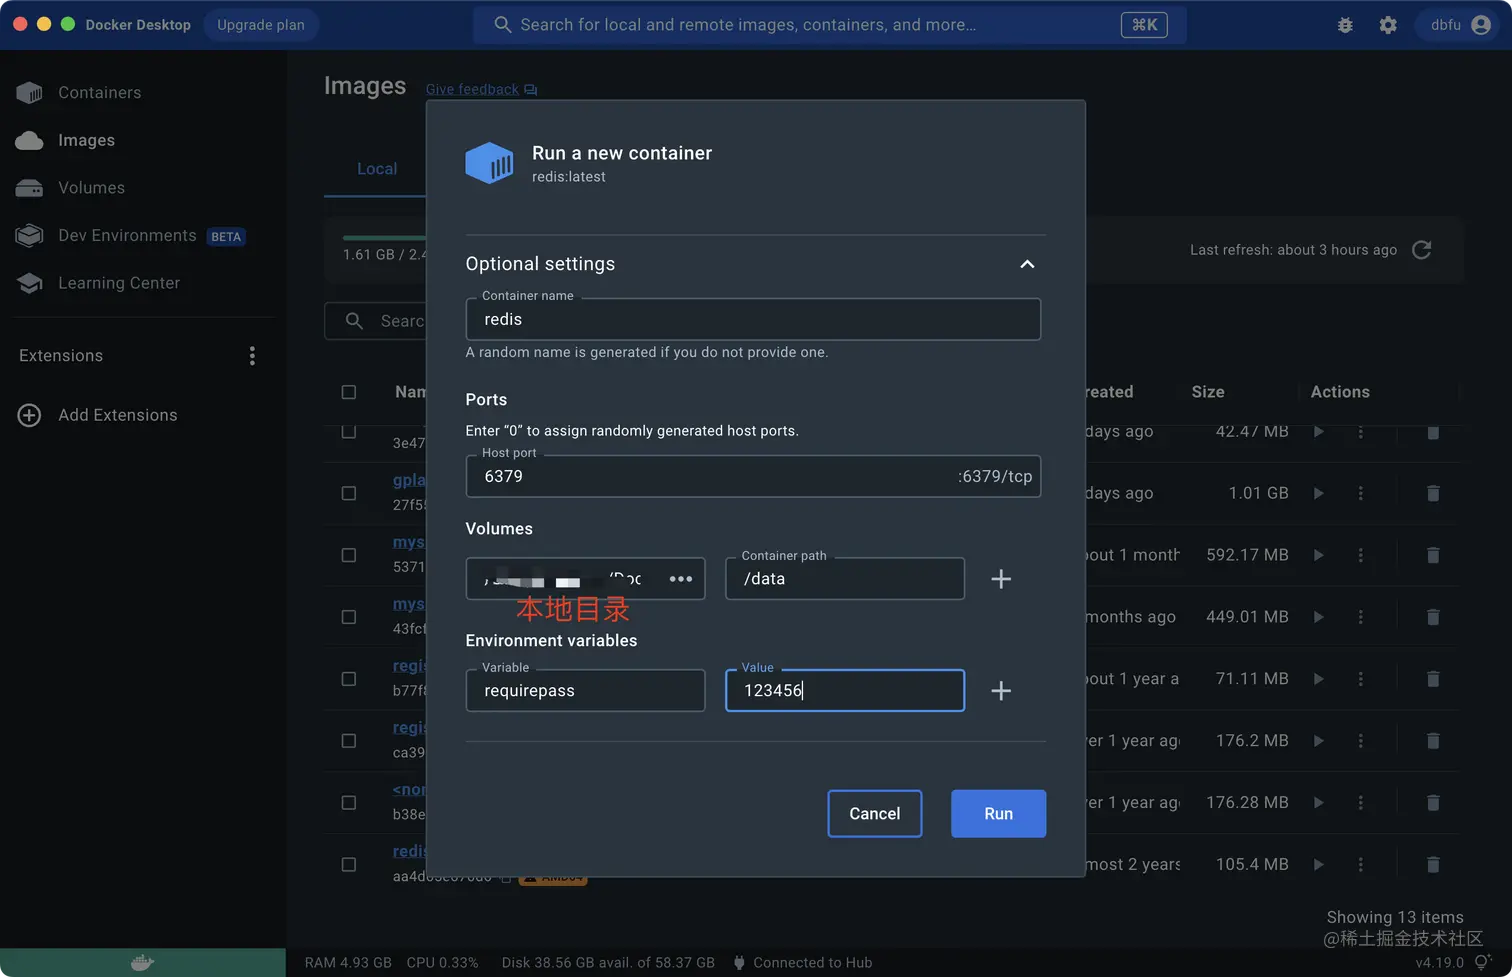Click the Images cloud icon

[x=29, y=140]
